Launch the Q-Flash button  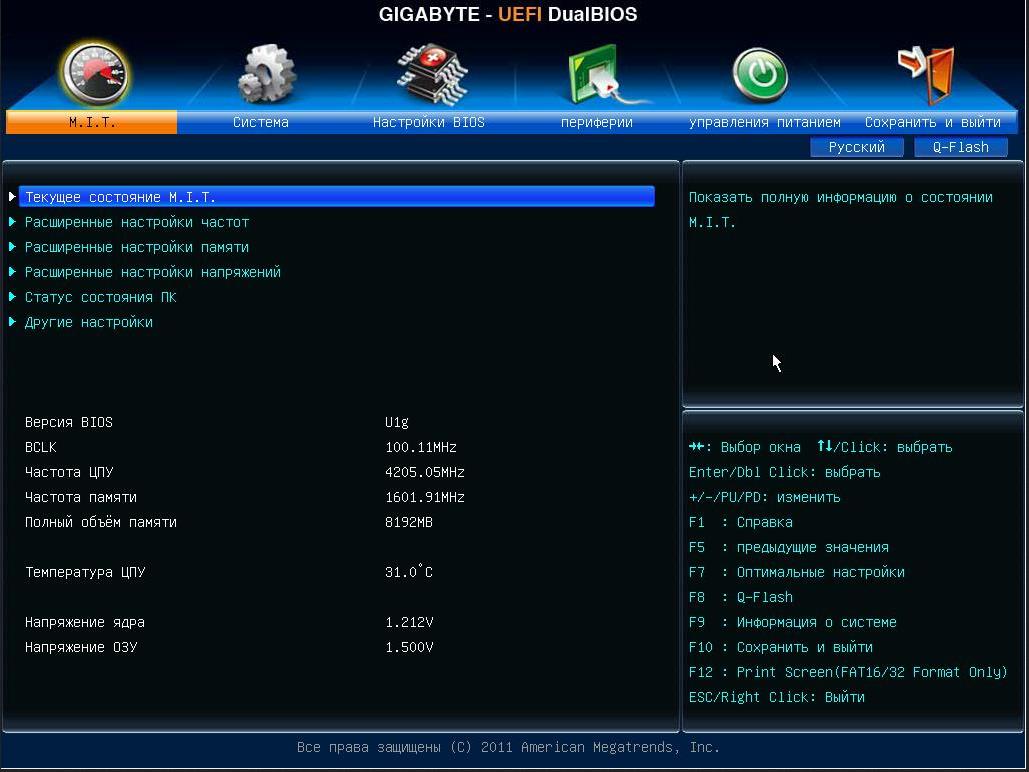(960, 147)
